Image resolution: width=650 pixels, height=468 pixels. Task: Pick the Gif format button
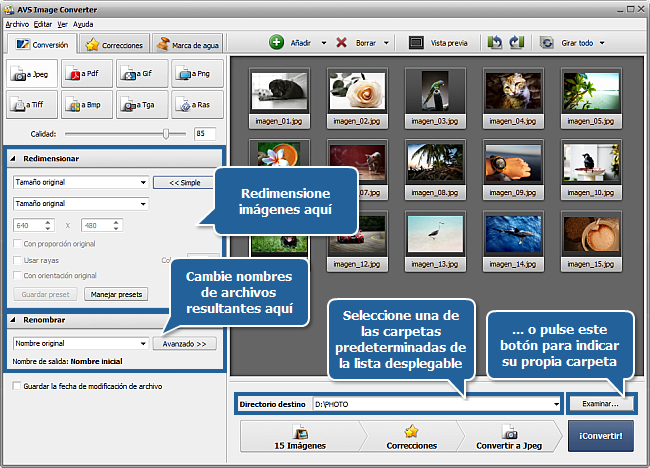142,73
